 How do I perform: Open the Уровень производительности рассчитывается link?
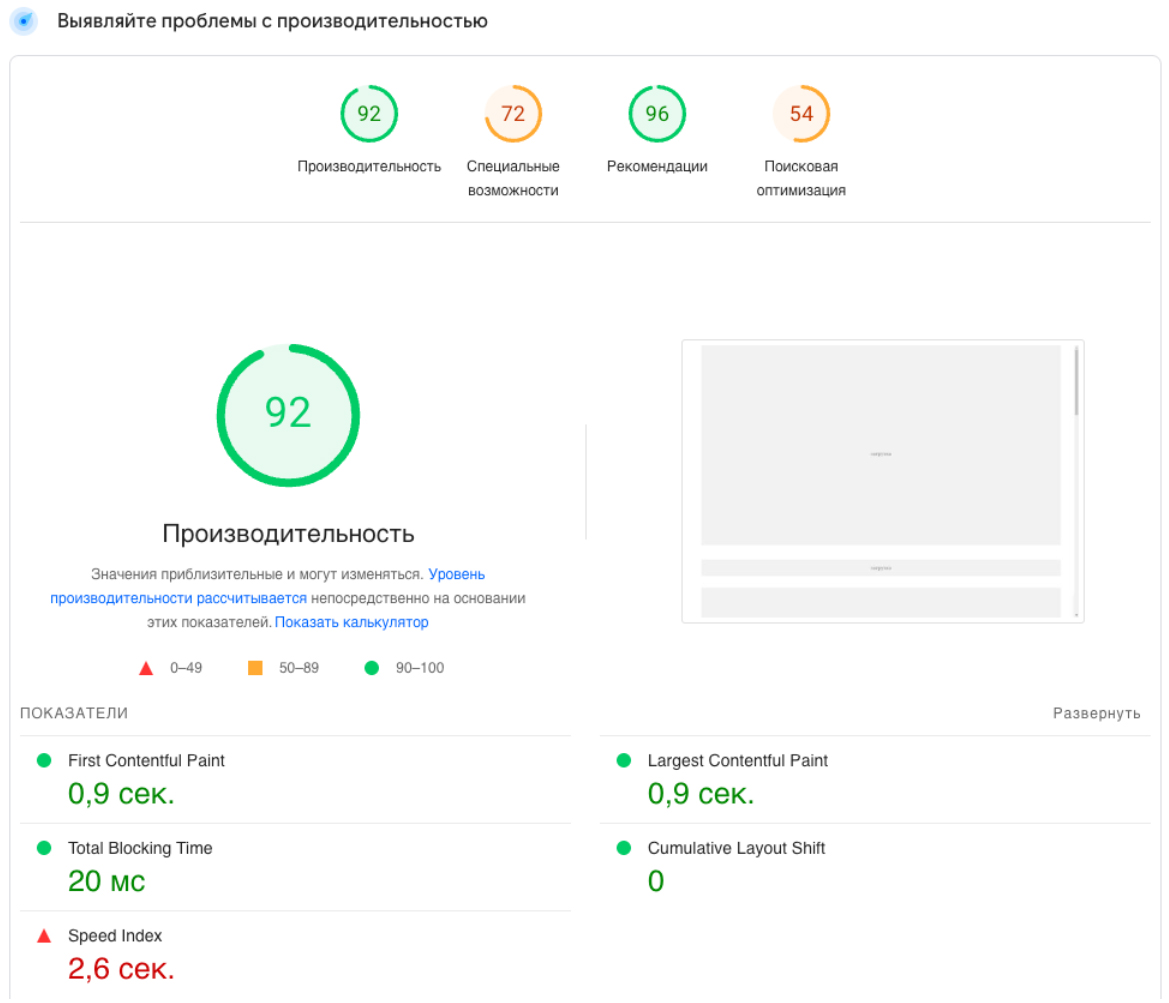[x=178, y=598]
